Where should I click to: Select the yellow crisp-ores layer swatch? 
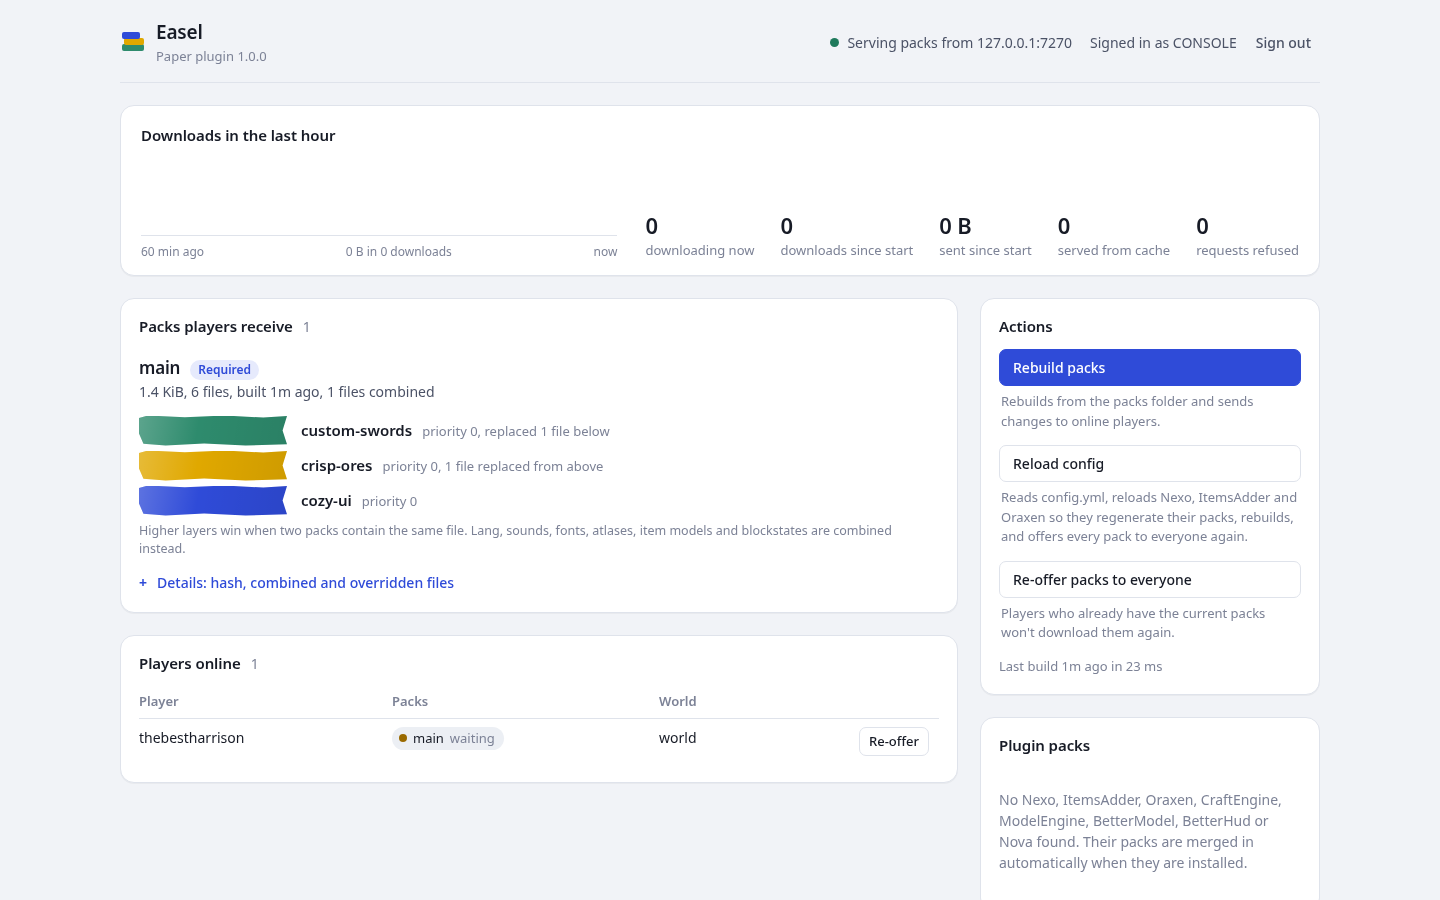(x=213, y=466)
